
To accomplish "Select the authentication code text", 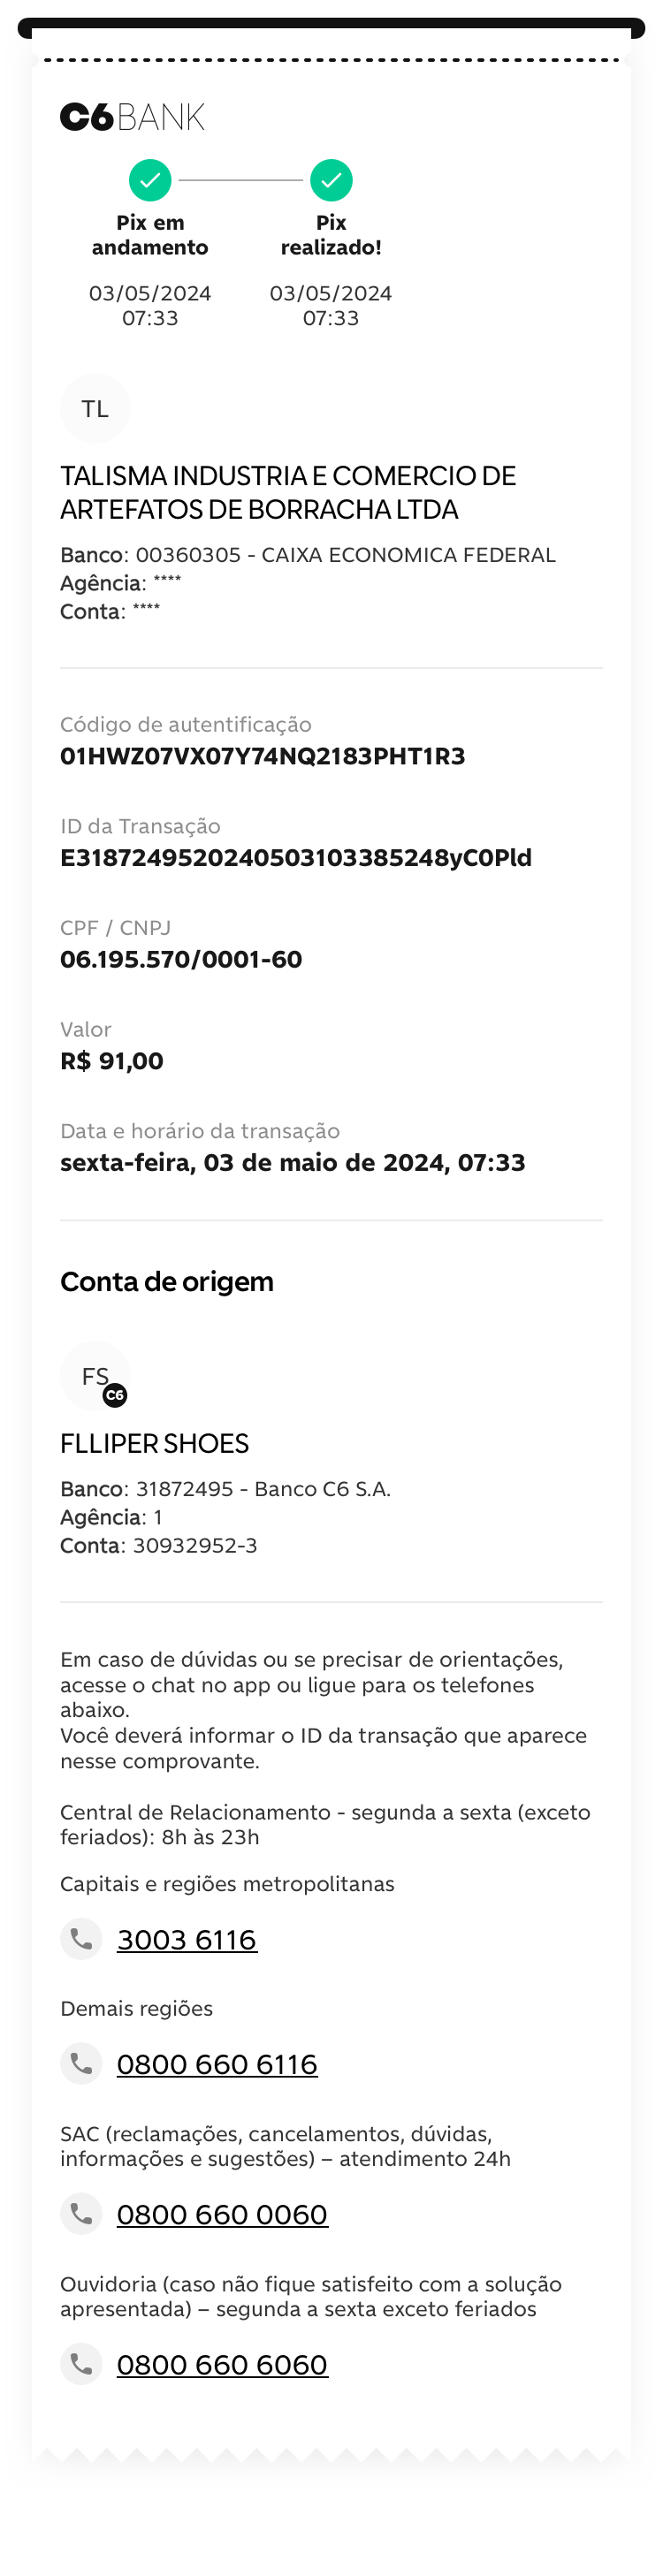I will point(262,756).
